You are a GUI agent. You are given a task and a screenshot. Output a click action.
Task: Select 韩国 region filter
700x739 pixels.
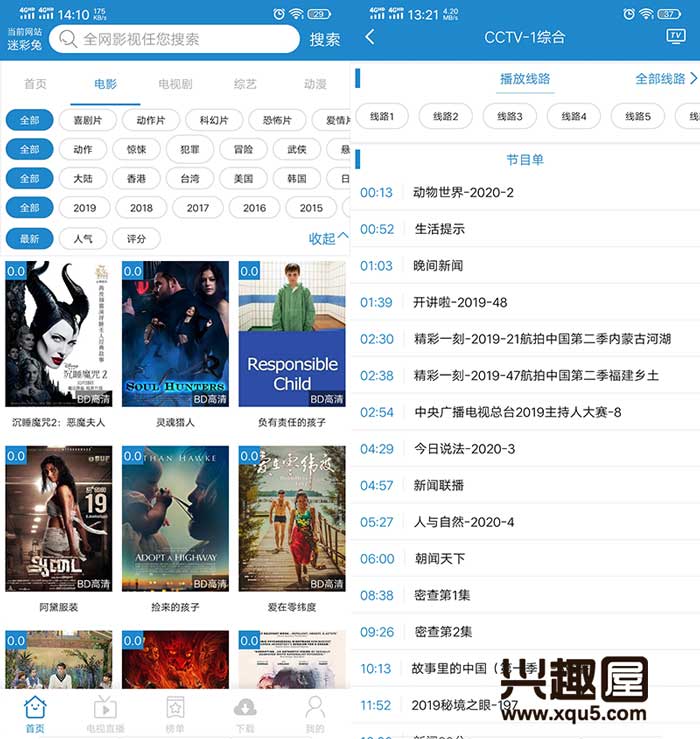297,179
